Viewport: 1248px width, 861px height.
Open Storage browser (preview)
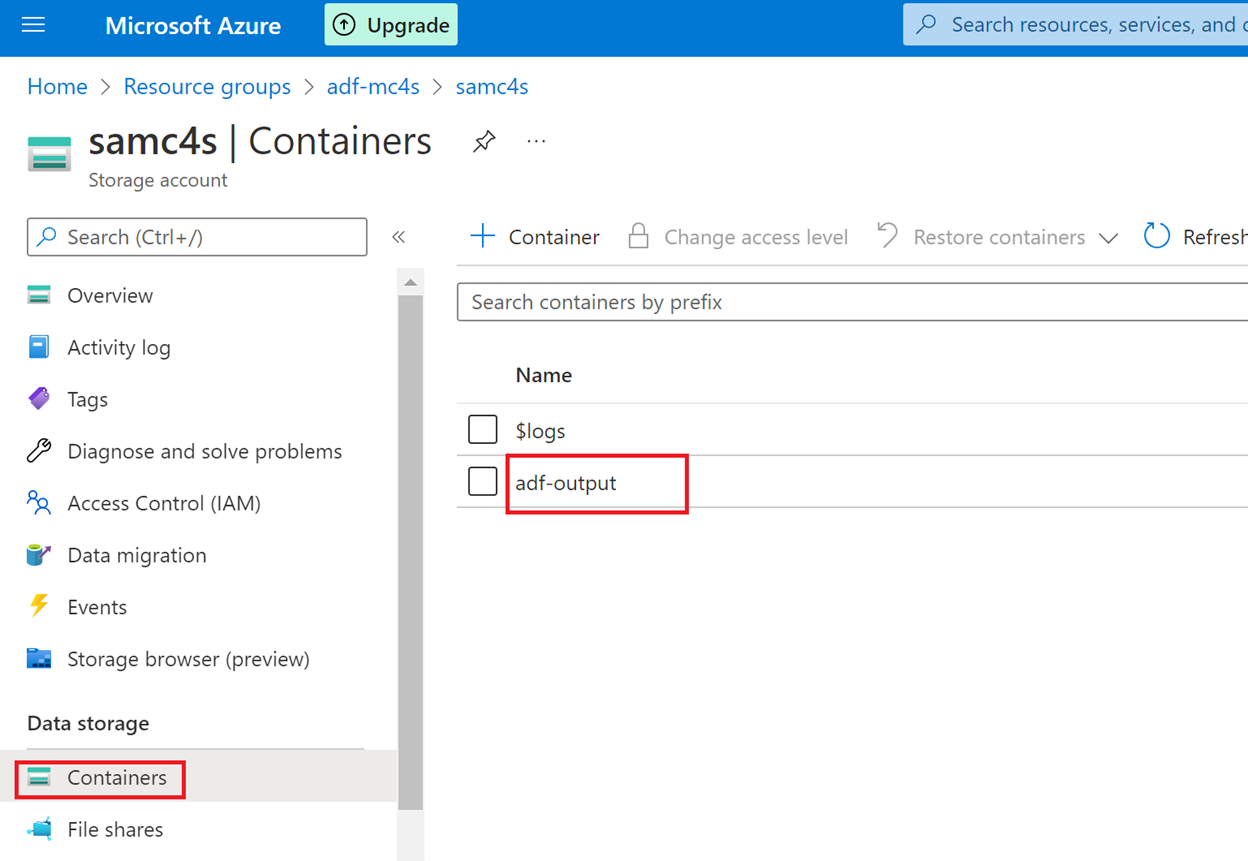188,660
